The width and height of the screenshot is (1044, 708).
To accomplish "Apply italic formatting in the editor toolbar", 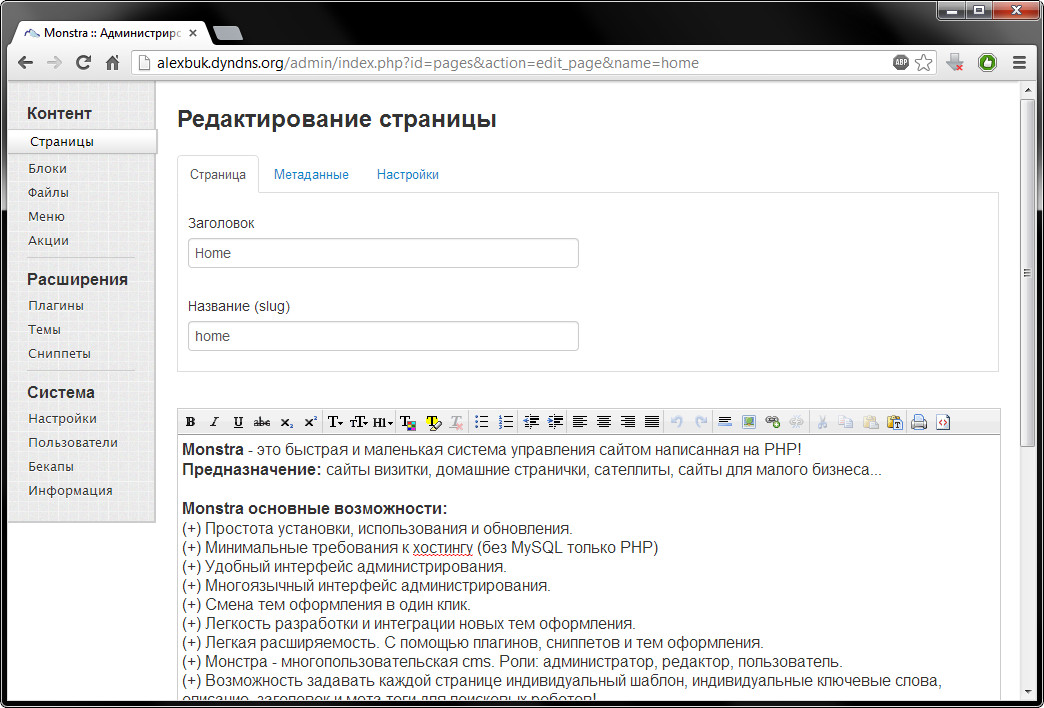I will click(214, 422).
